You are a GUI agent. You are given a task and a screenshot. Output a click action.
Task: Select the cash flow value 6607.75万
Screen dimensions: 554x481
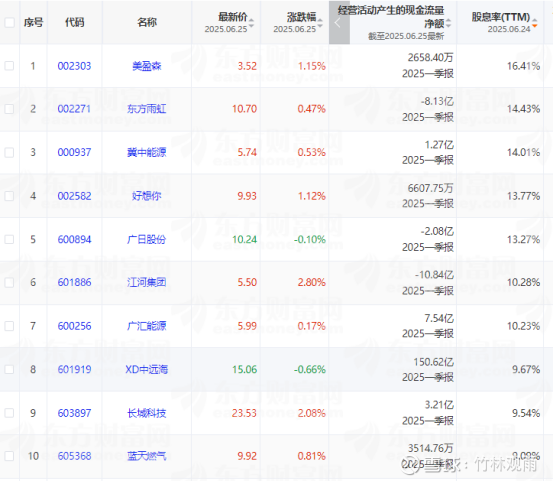click(x=430, y=188)
